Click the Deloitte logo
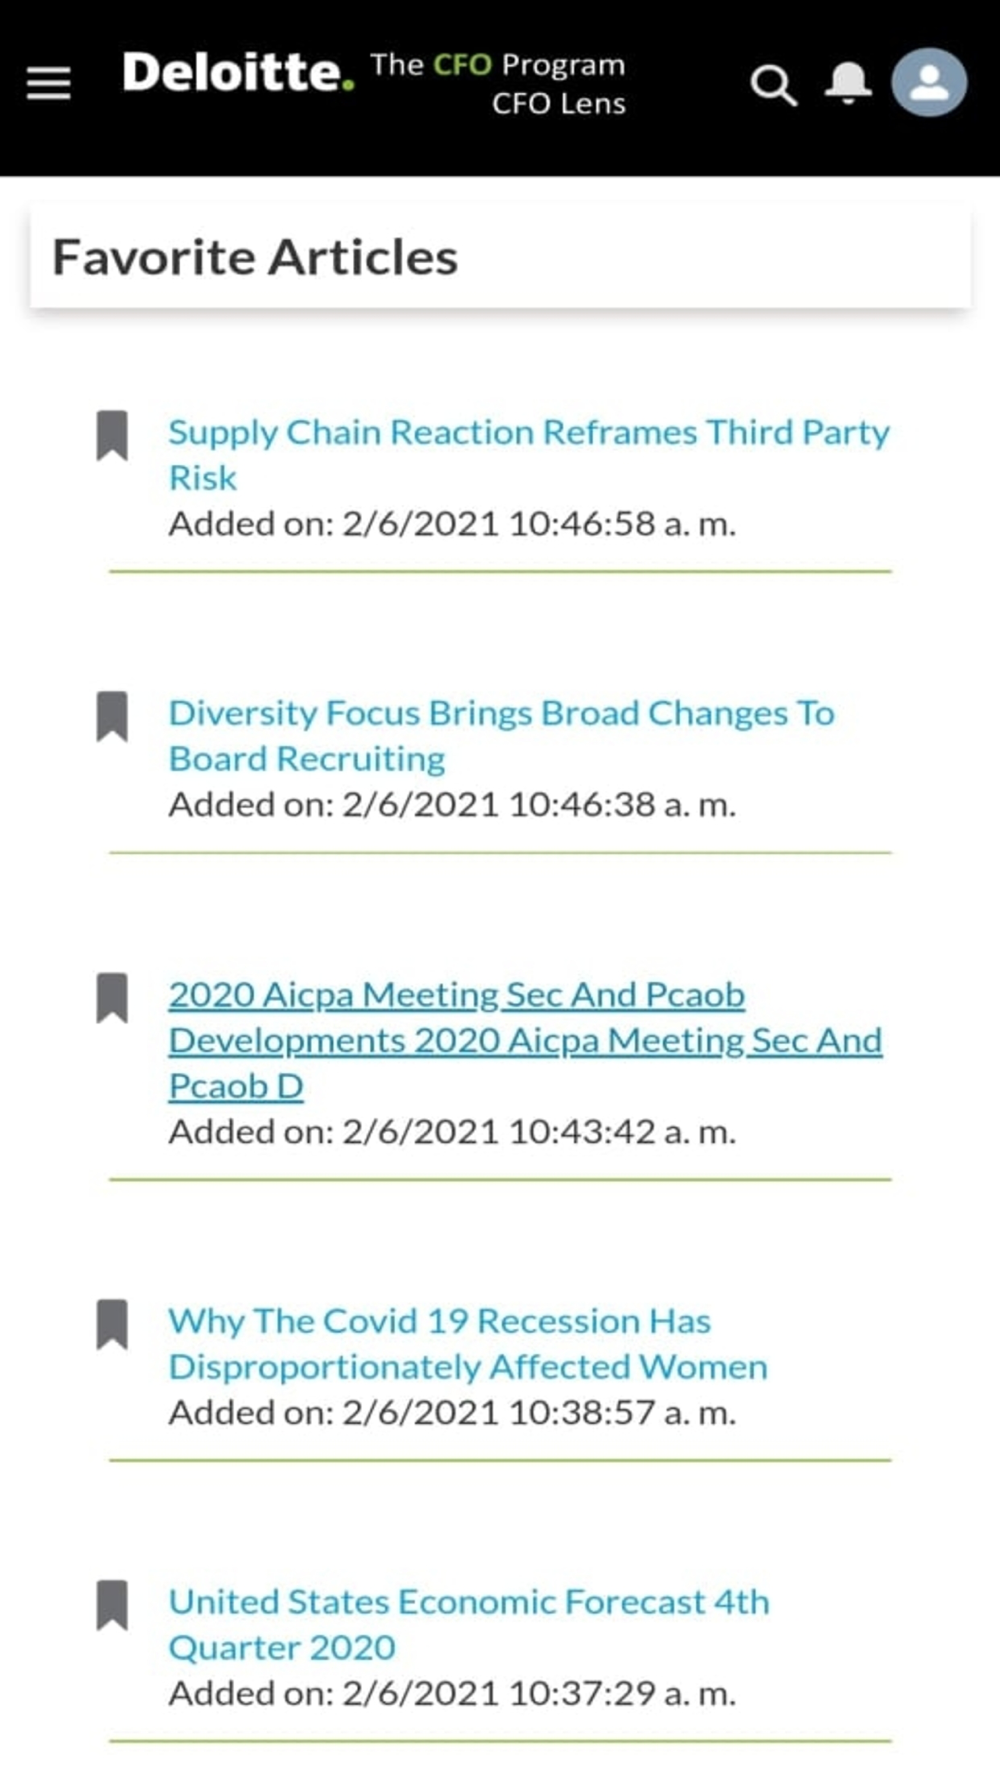Viewport: 1000px width, 1778px height. pos(238,73)
